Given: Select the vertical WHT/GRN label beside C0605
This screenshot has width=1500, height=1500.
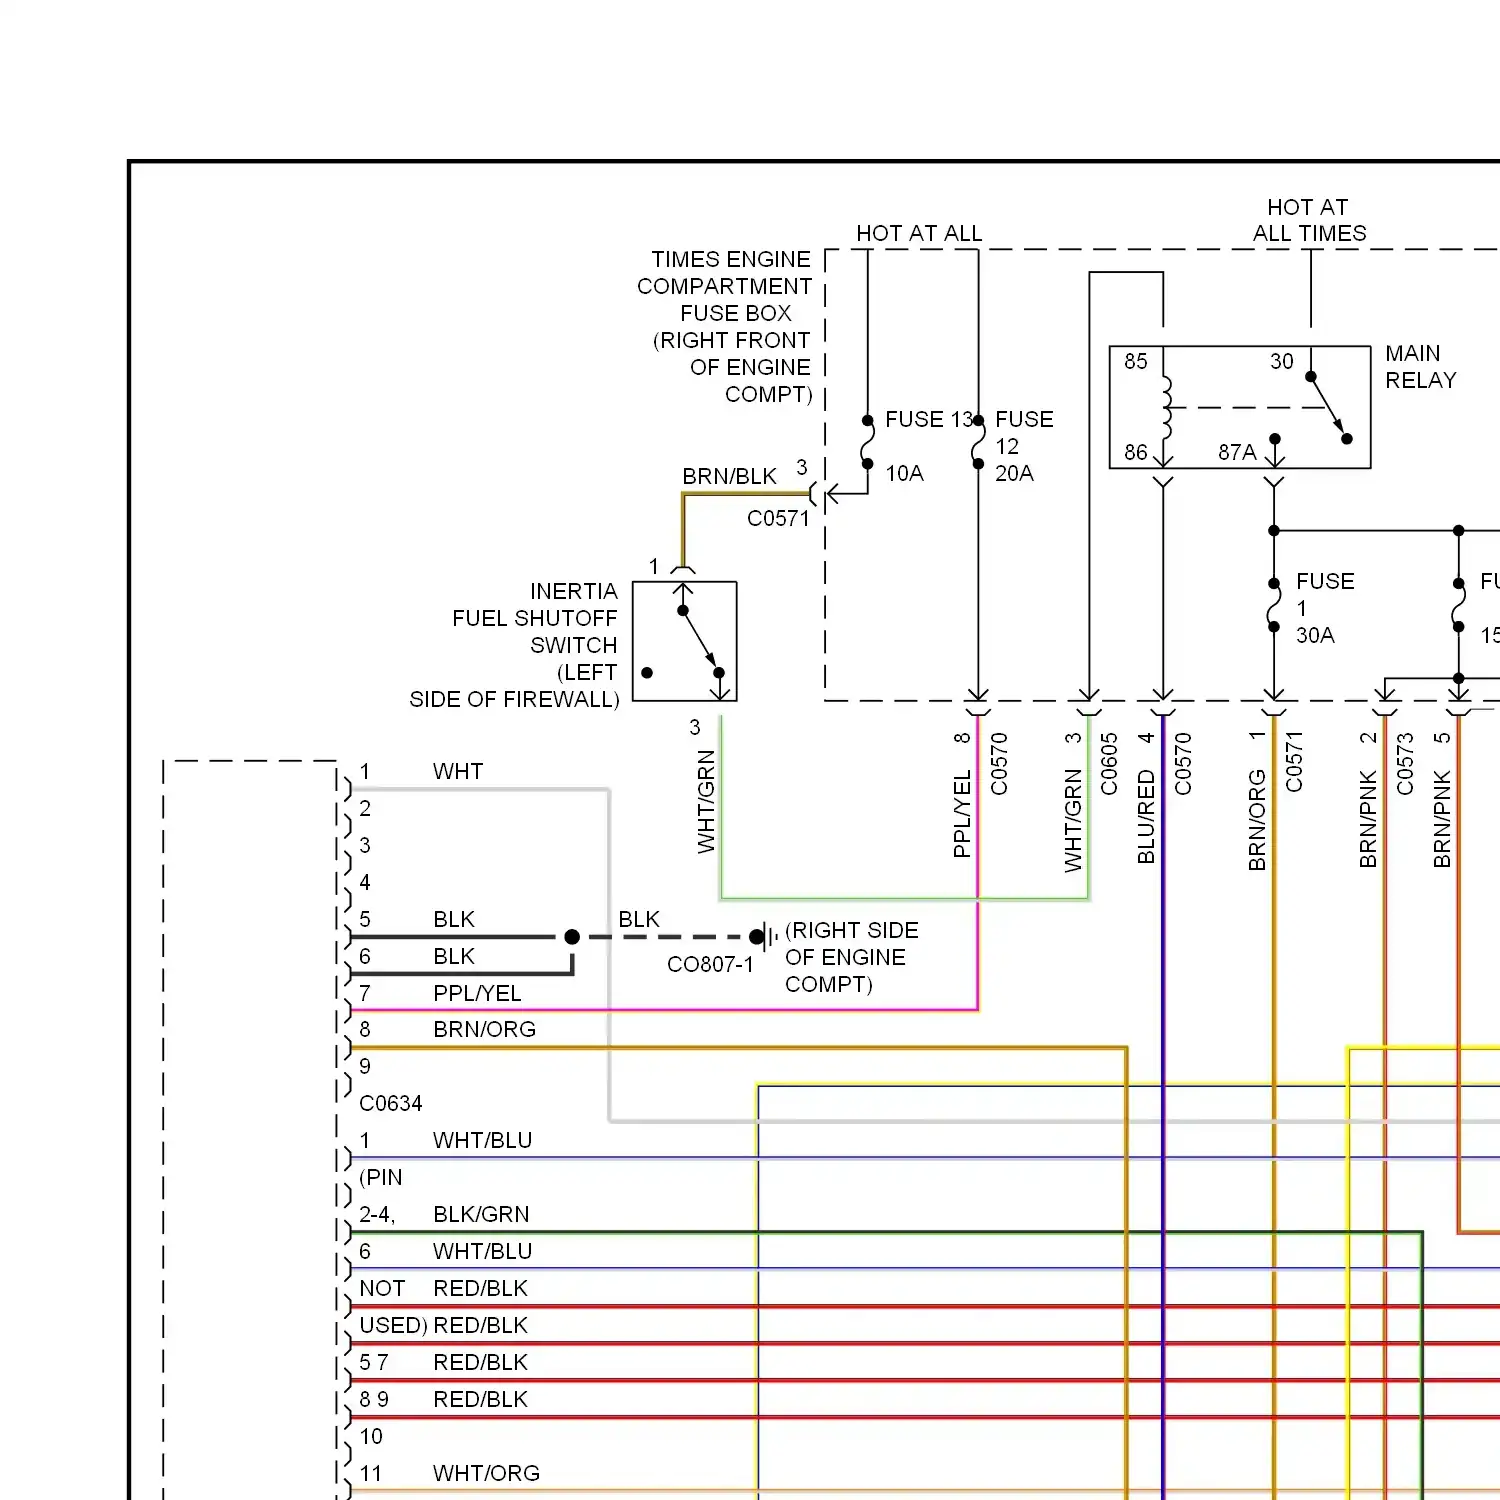Looking at the screenshot, I should pyautogui.click(x=1073, y=821).
